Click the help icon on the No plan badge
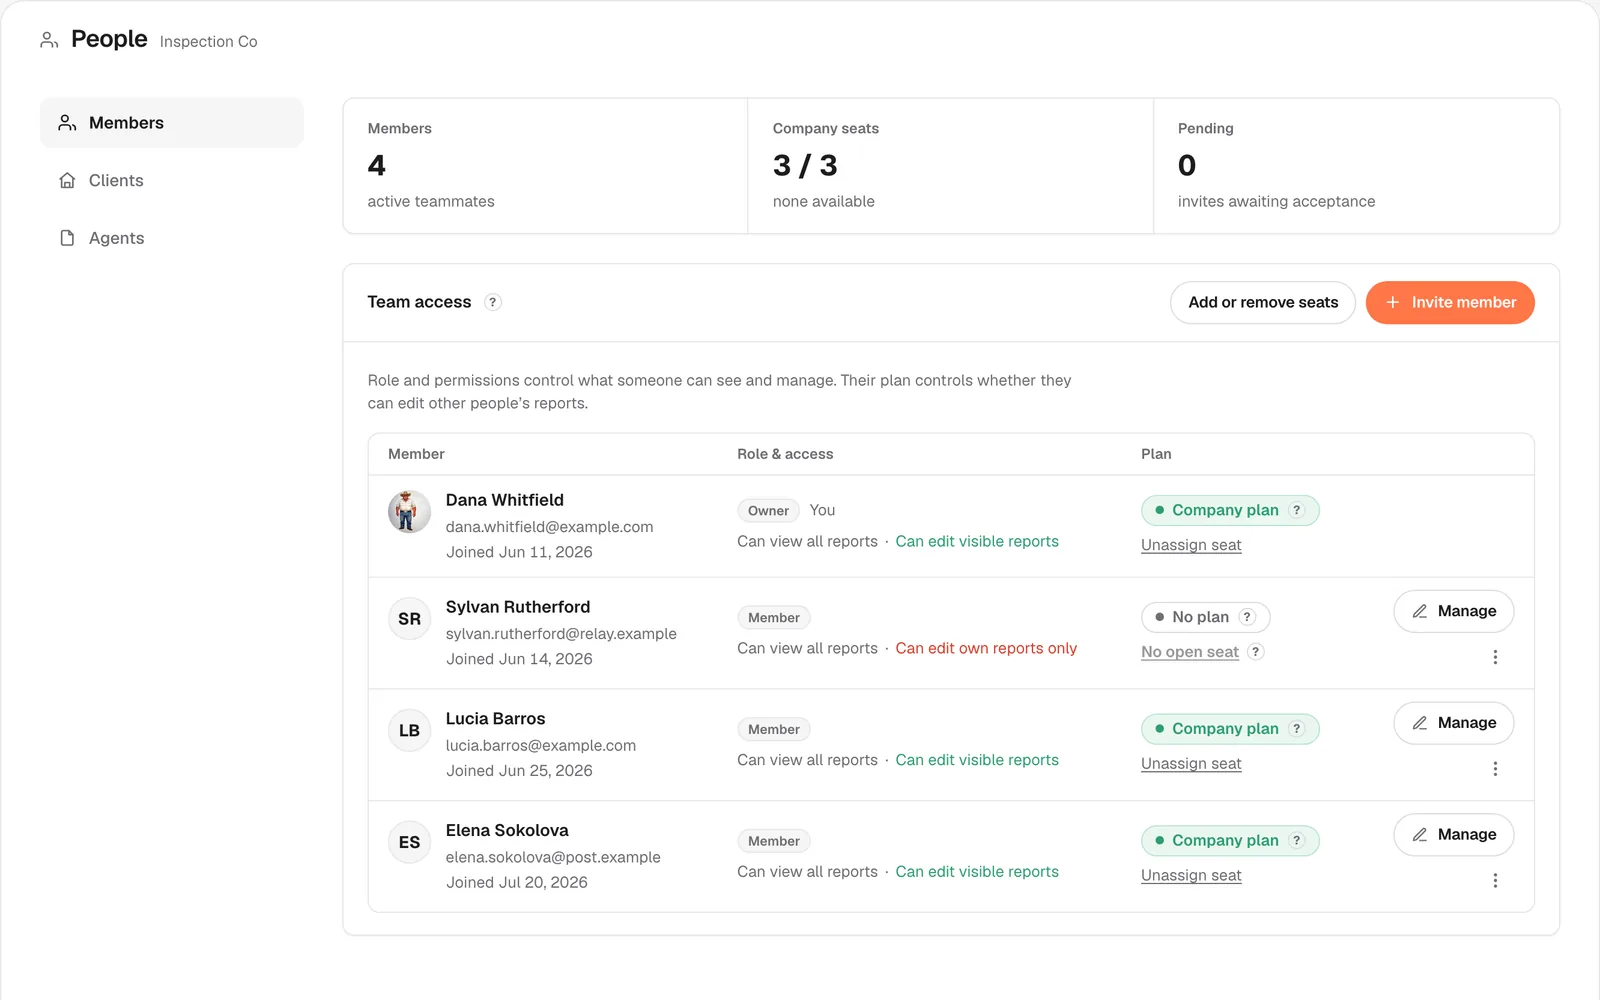Screen dimensions: 1600x1000 1247,617
